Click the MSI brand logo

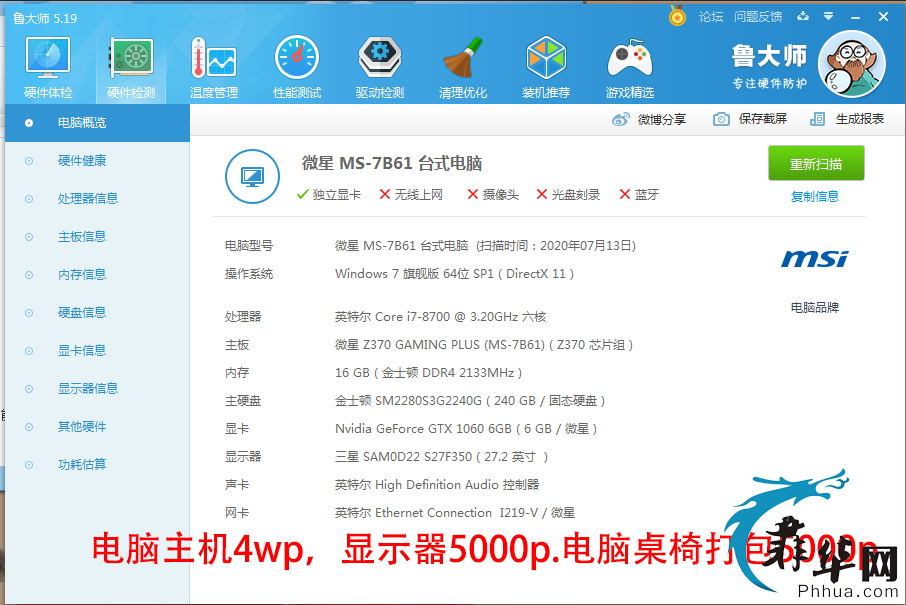point(815,259)
